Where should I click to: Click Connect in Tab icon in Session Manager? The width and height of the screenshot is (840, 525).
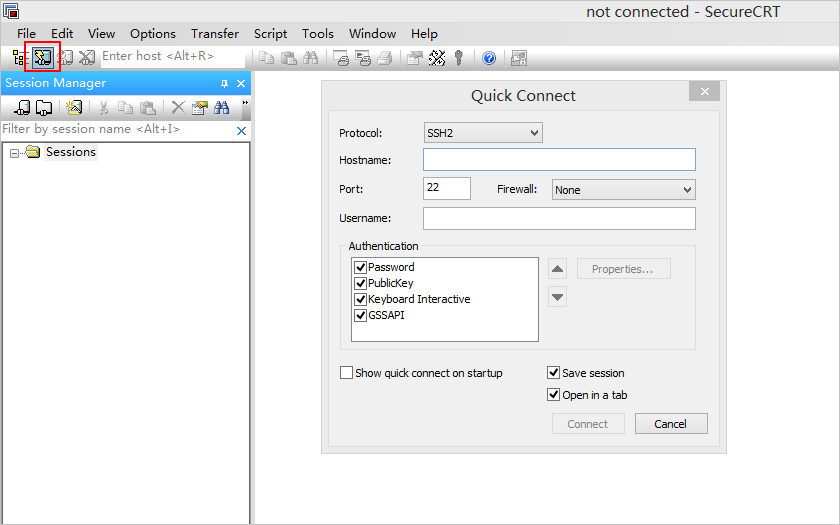44,108
